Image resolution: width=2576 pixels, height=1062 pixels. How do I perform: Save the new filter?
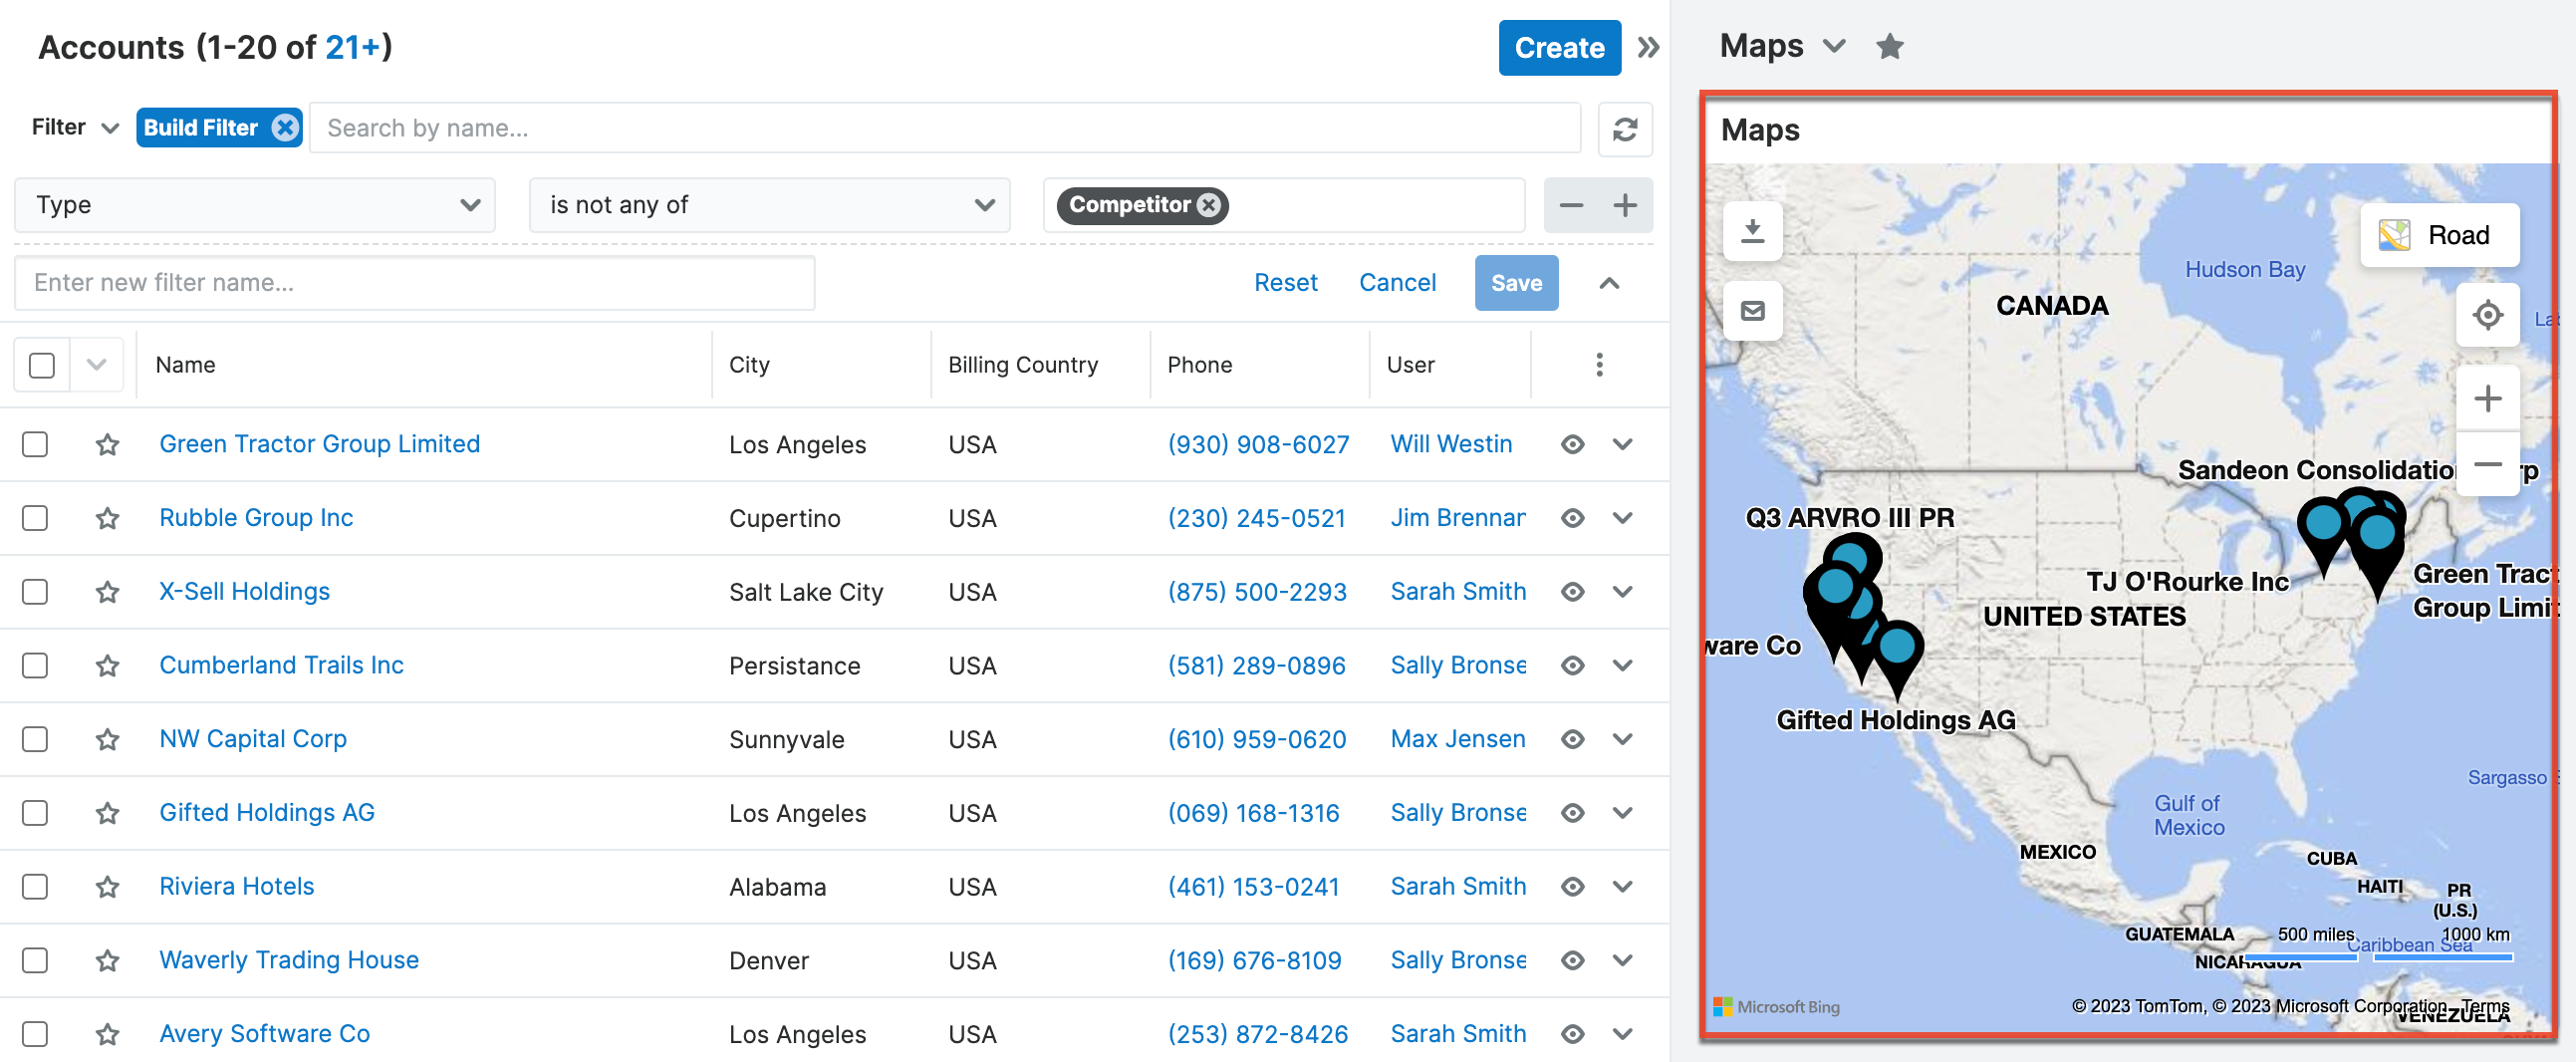1516,283
